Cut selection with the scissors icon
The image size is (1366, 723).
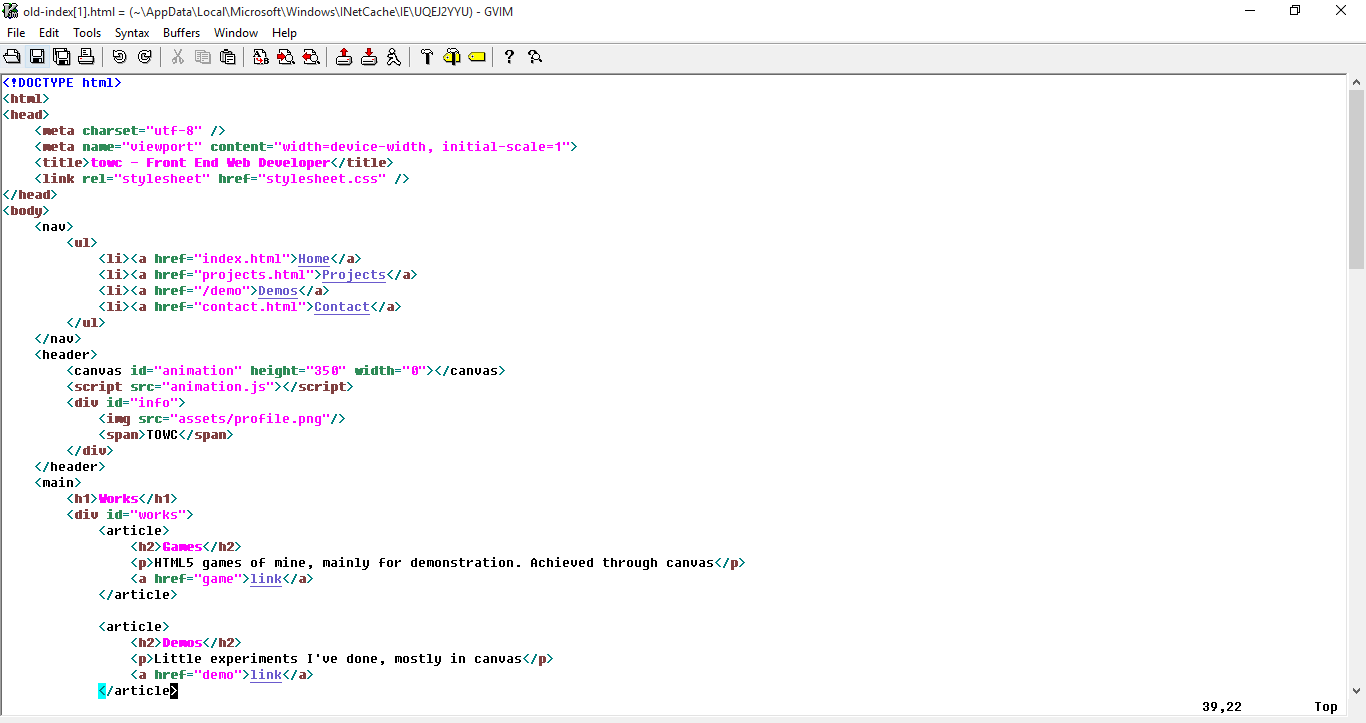(178, 57)
